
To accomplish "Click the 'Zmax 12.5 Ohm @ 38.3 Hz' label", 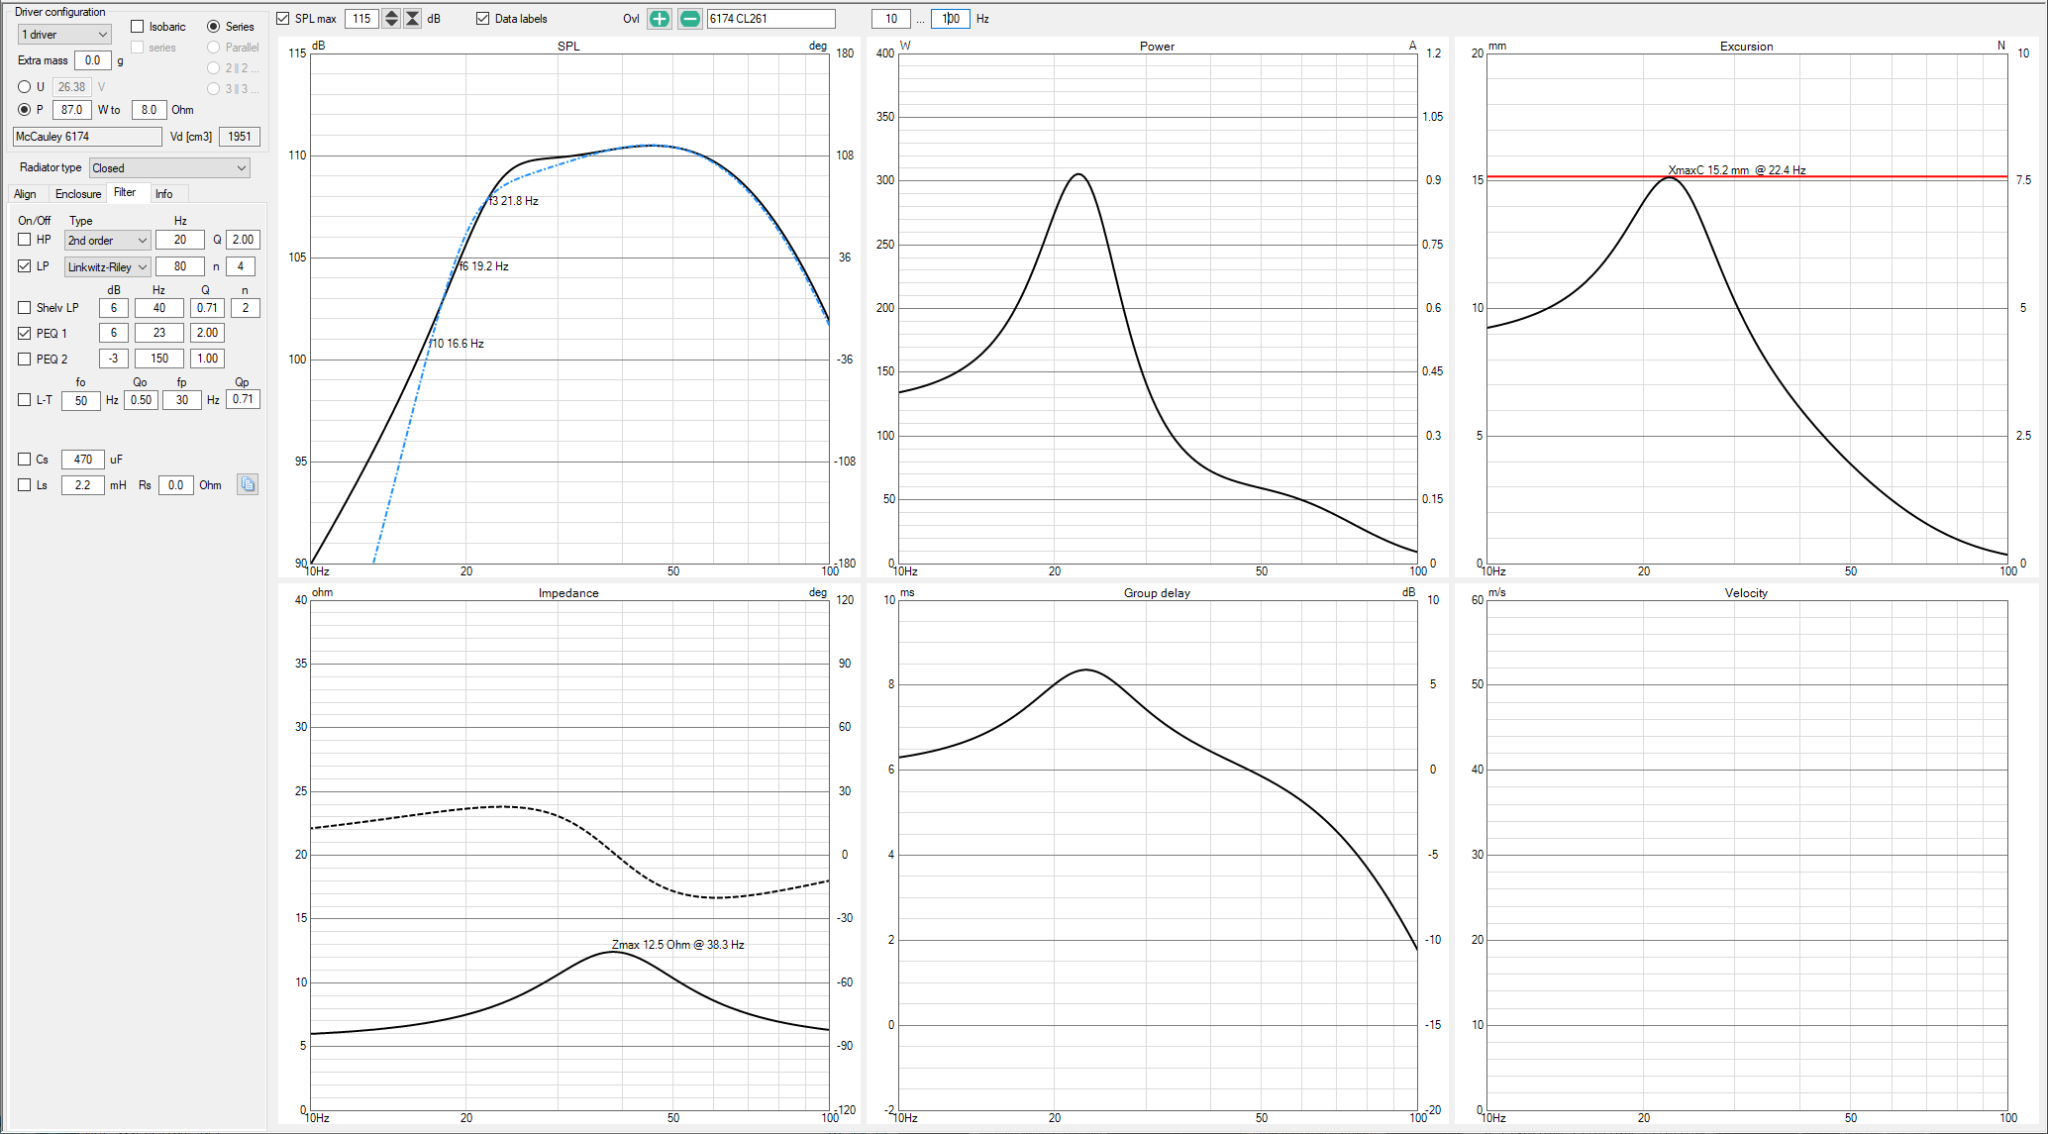I will tap(678, 945).
